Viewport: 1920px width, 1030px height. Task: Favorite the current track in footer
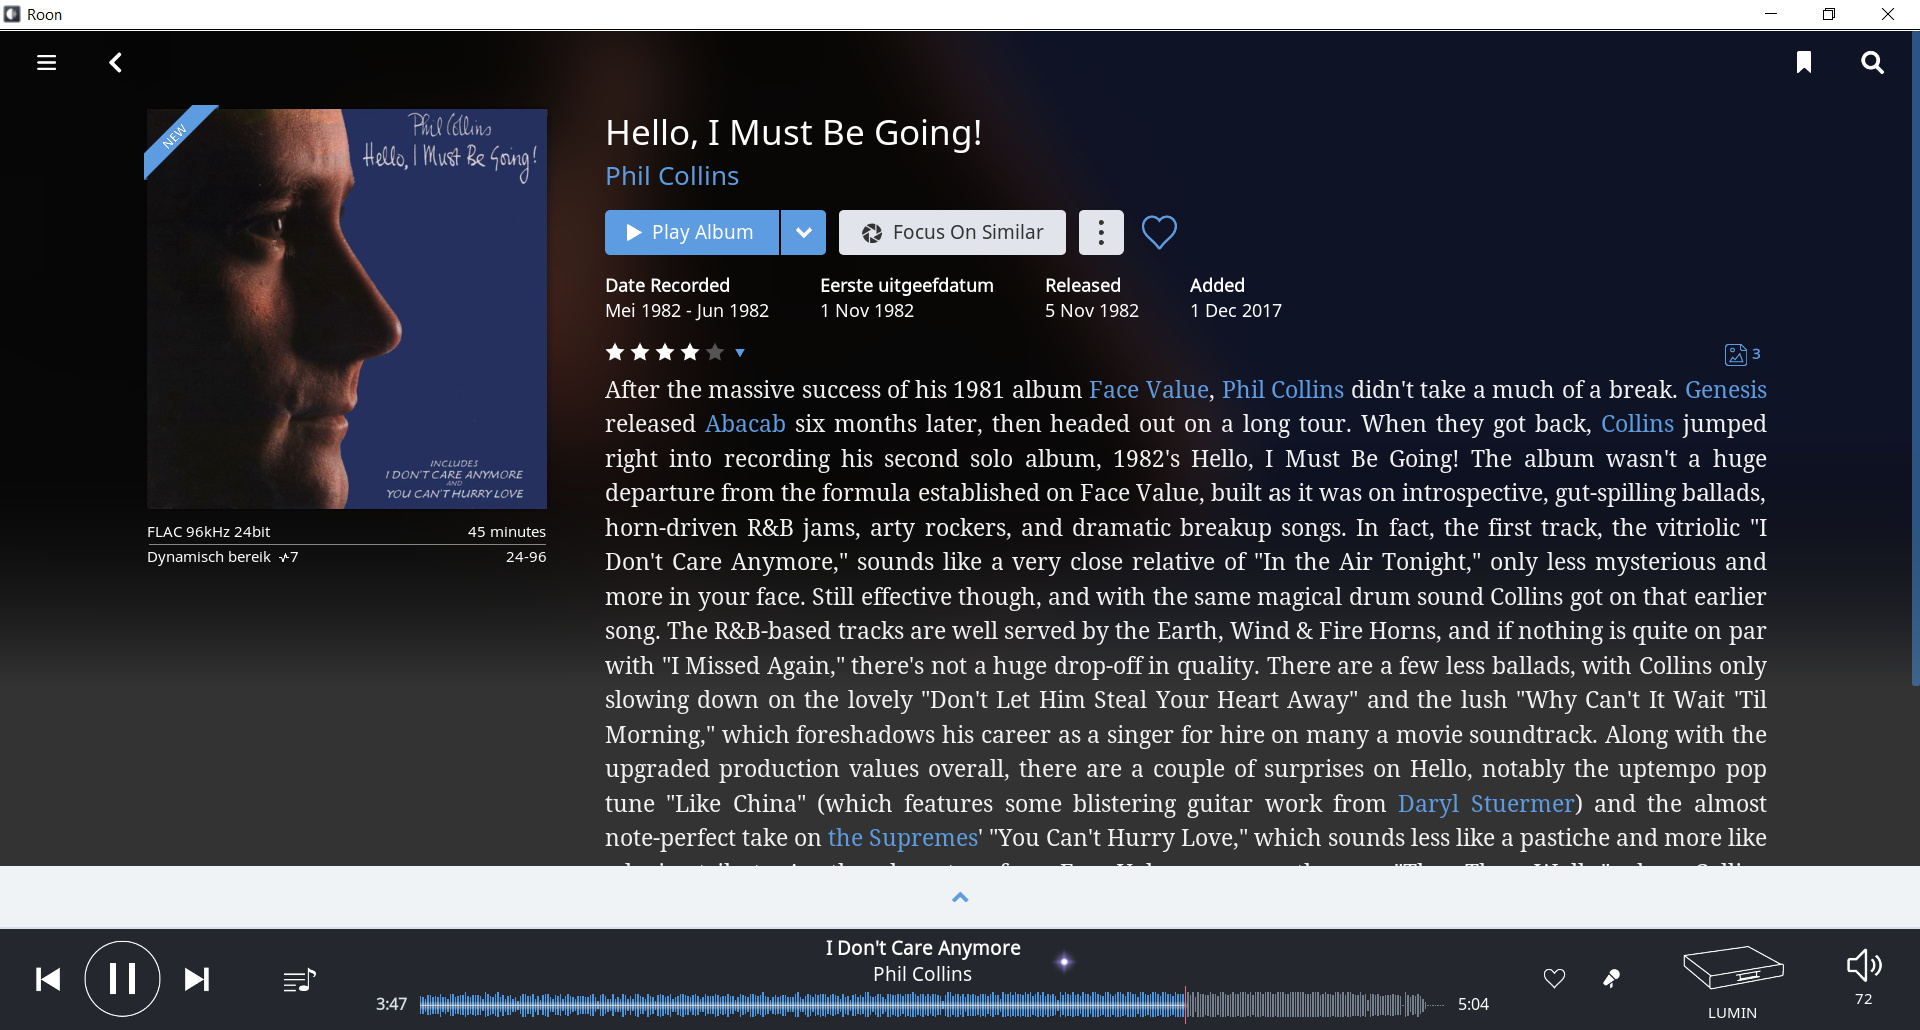[x=1554, y=978]
